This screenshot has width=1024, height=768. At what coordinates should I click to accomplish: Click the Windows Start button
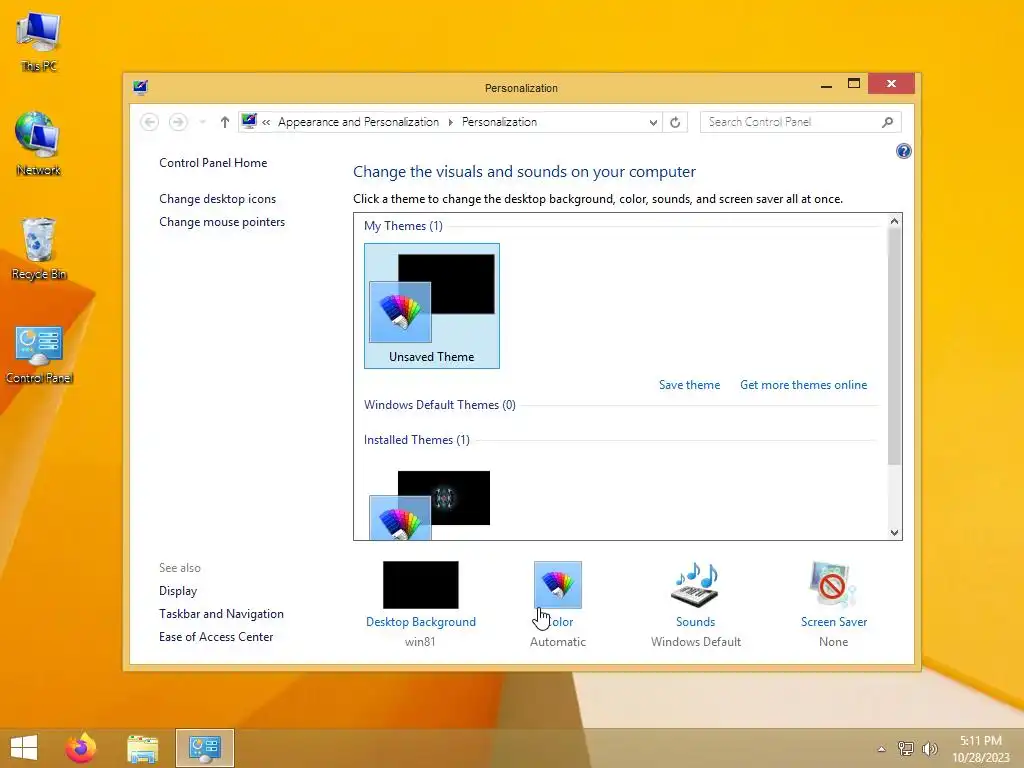(24, 748)
